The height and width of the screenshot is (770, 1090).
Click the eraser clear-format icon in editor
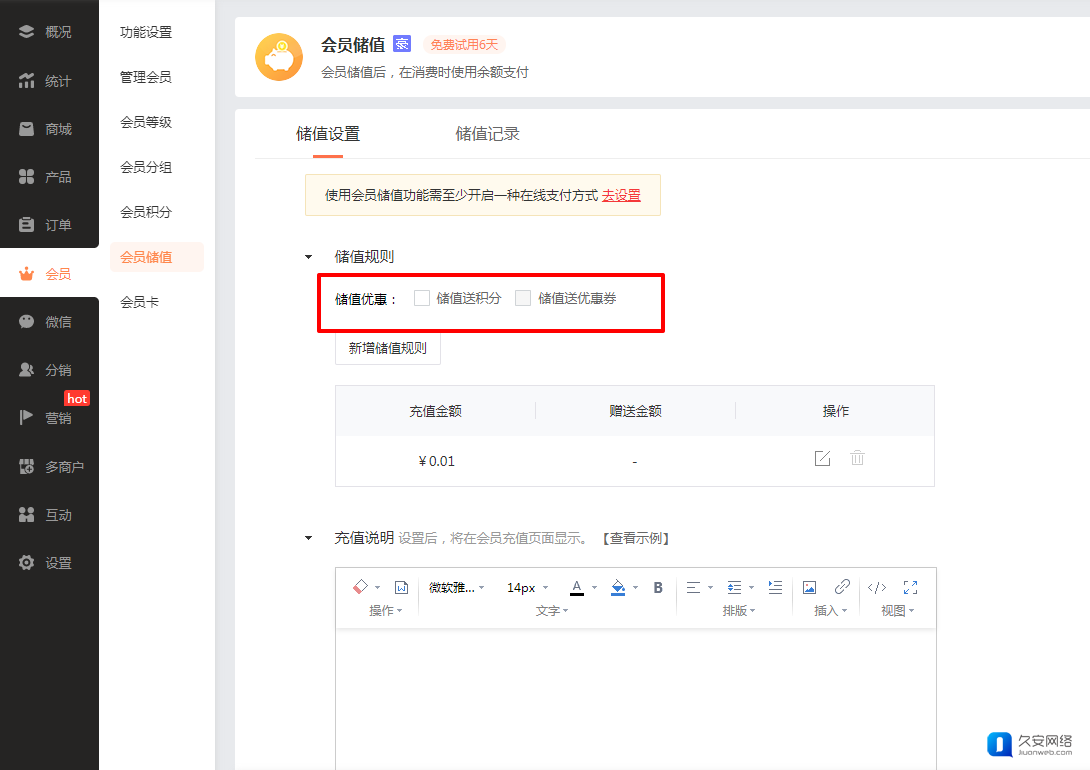tap(361, 587)
